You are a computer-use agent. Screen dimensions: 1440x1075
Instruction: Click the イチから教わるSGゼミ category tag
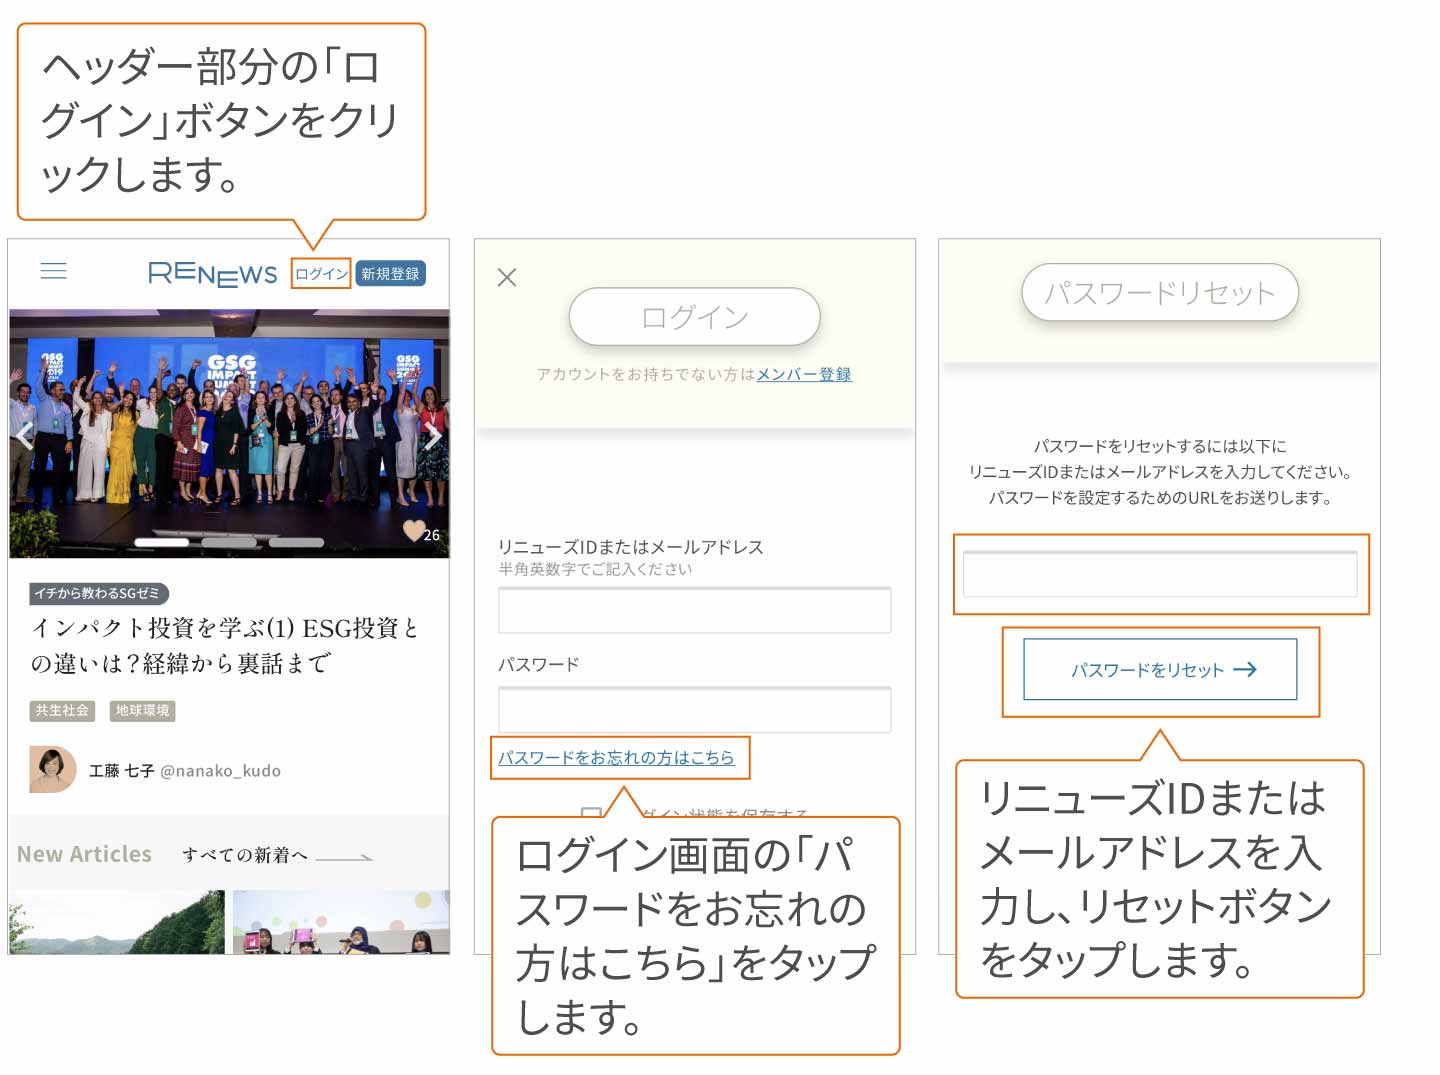click(97, 593)
